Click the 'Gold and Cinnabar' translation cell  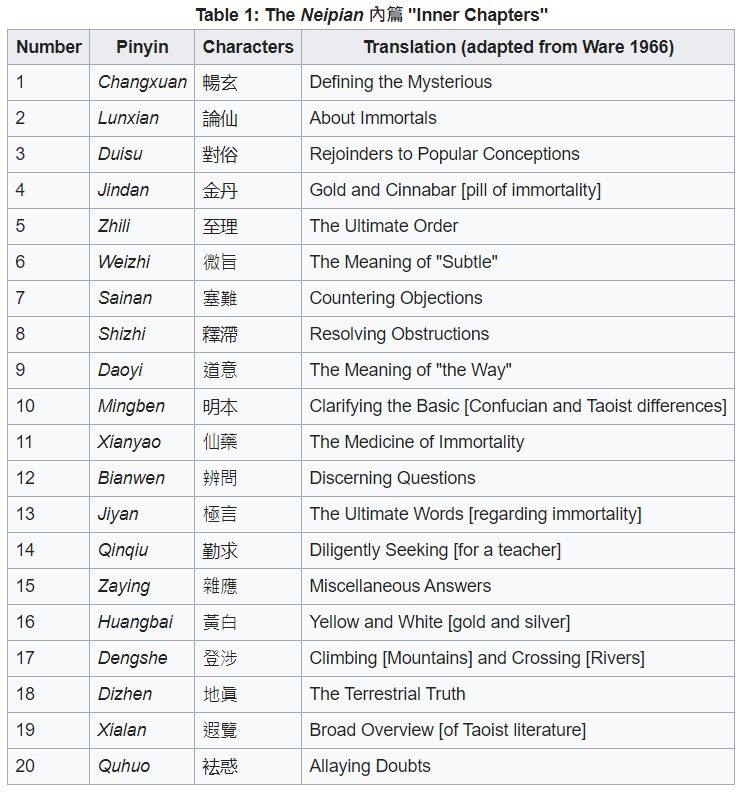(x=455, y=190)
